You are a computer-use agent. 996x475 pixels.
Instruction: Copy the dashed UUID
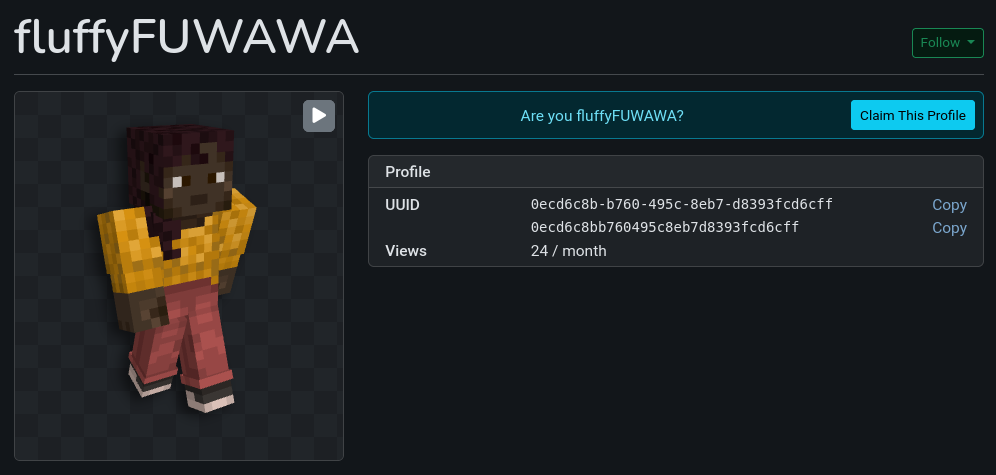pyautogui.click(x=949, y=205)
